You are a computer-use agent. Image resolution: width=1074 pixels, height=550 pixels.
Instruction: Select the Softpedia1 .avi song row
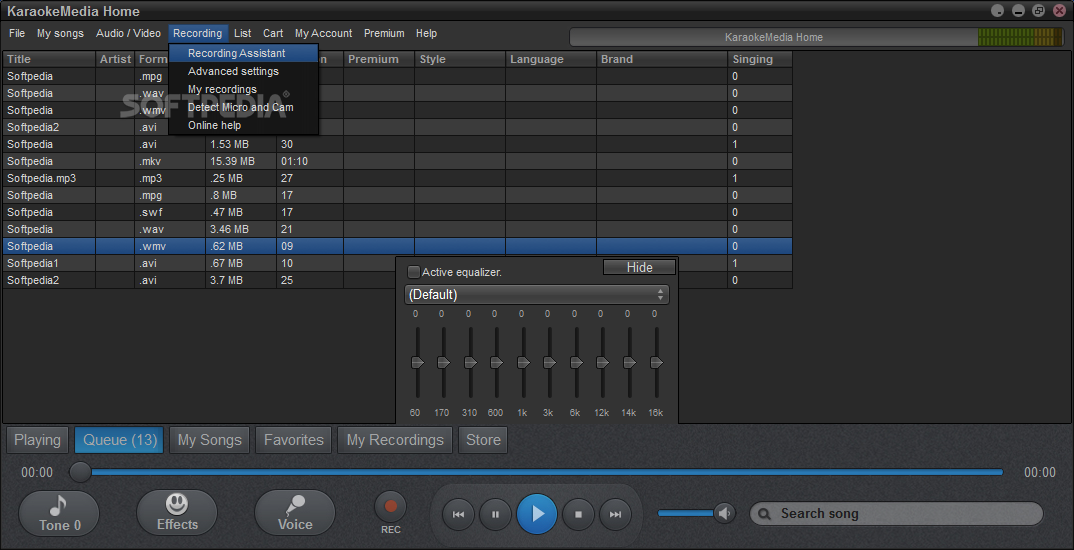pos(398,263)
